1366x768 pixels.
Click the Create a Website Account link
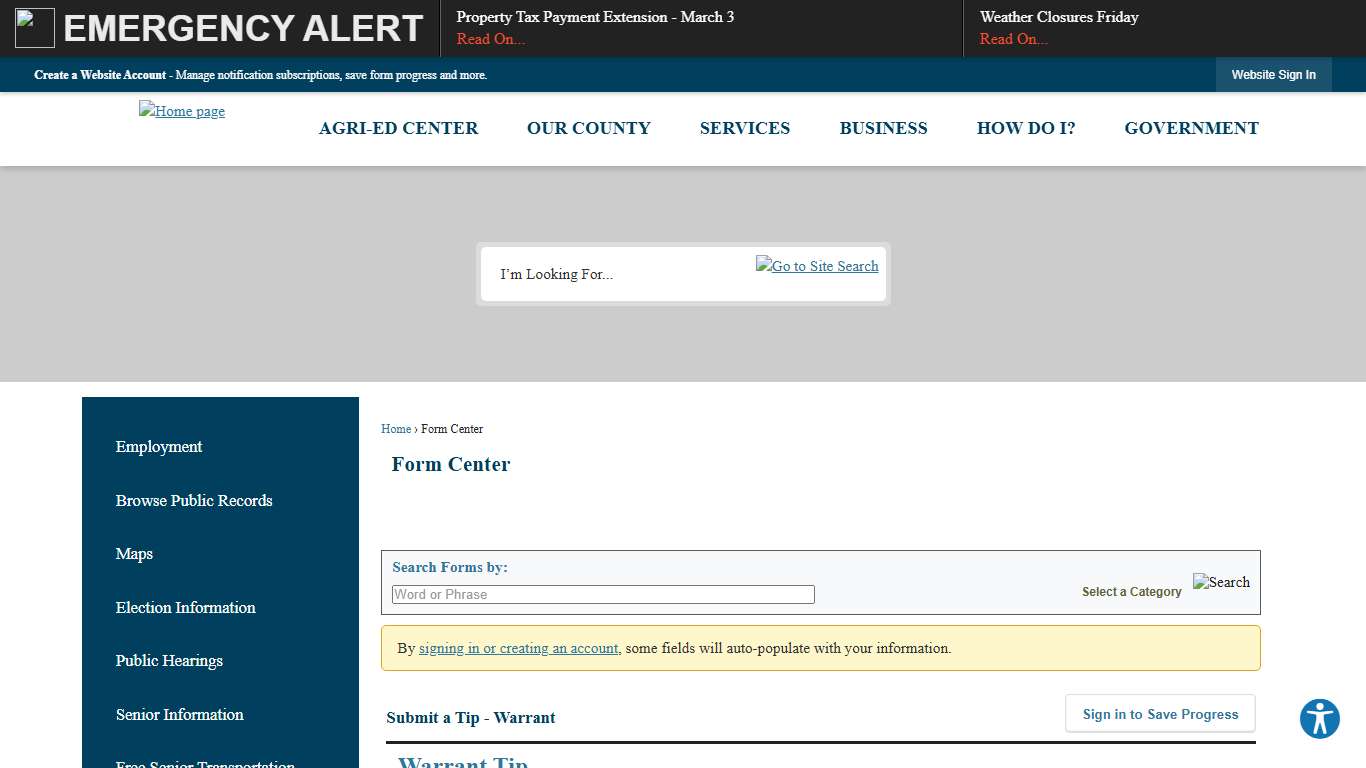point(100,75)
